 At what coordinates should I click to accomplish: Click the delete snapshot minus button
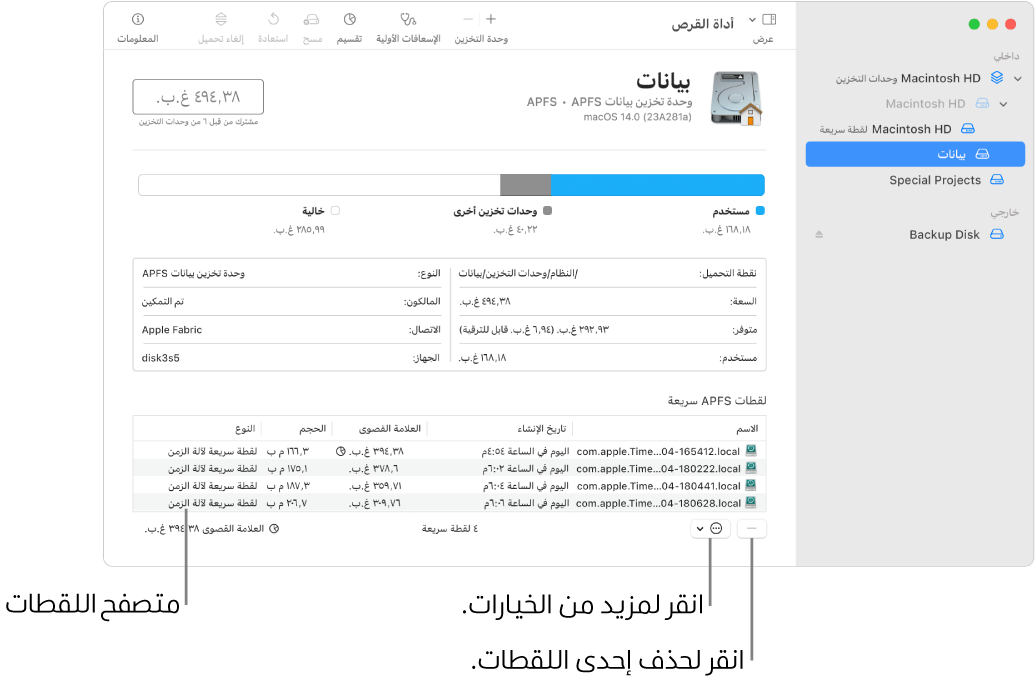751,527
